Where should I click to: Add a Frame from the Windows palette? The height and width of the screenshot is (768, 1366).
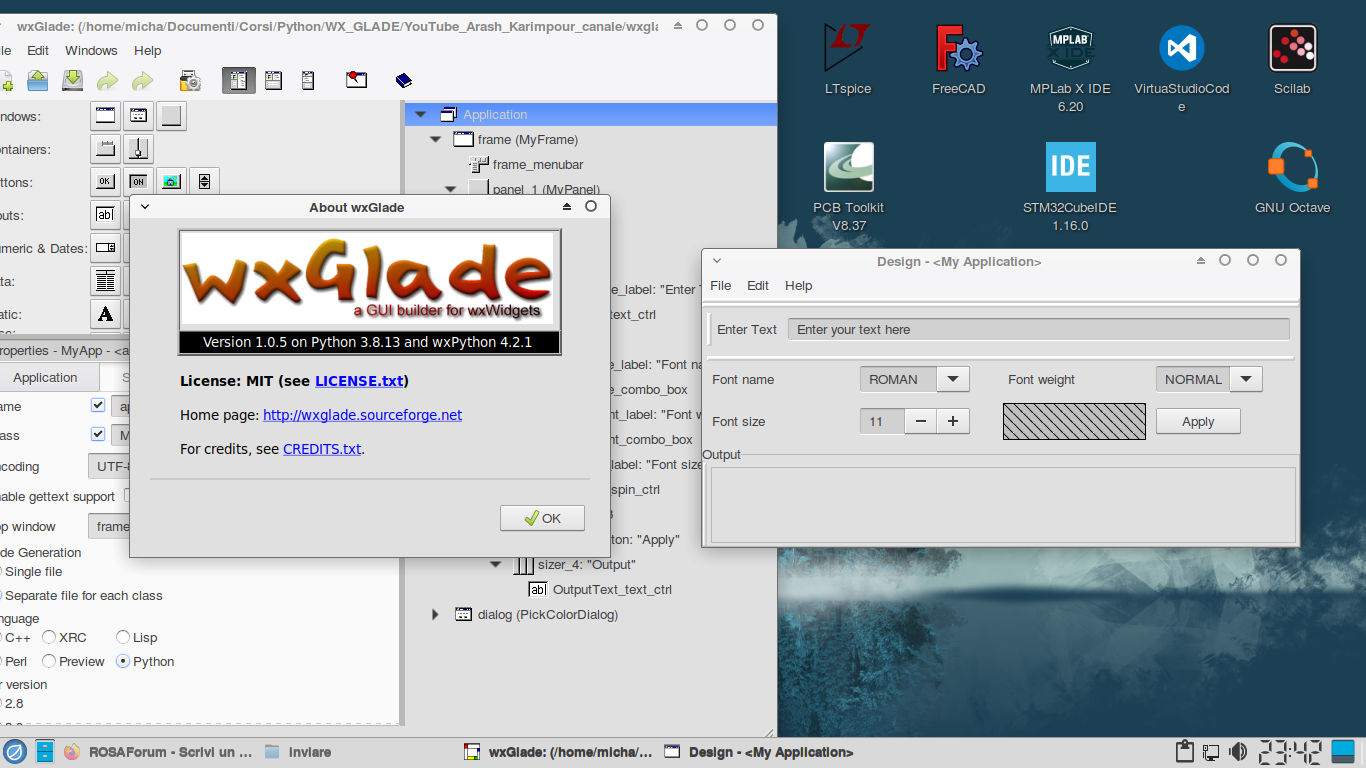pos(105,116)
